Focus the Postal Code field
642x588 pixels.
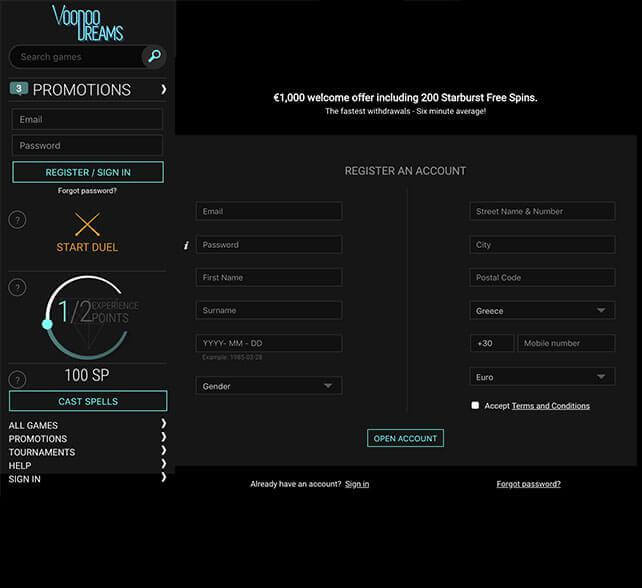tap(542, 277)
